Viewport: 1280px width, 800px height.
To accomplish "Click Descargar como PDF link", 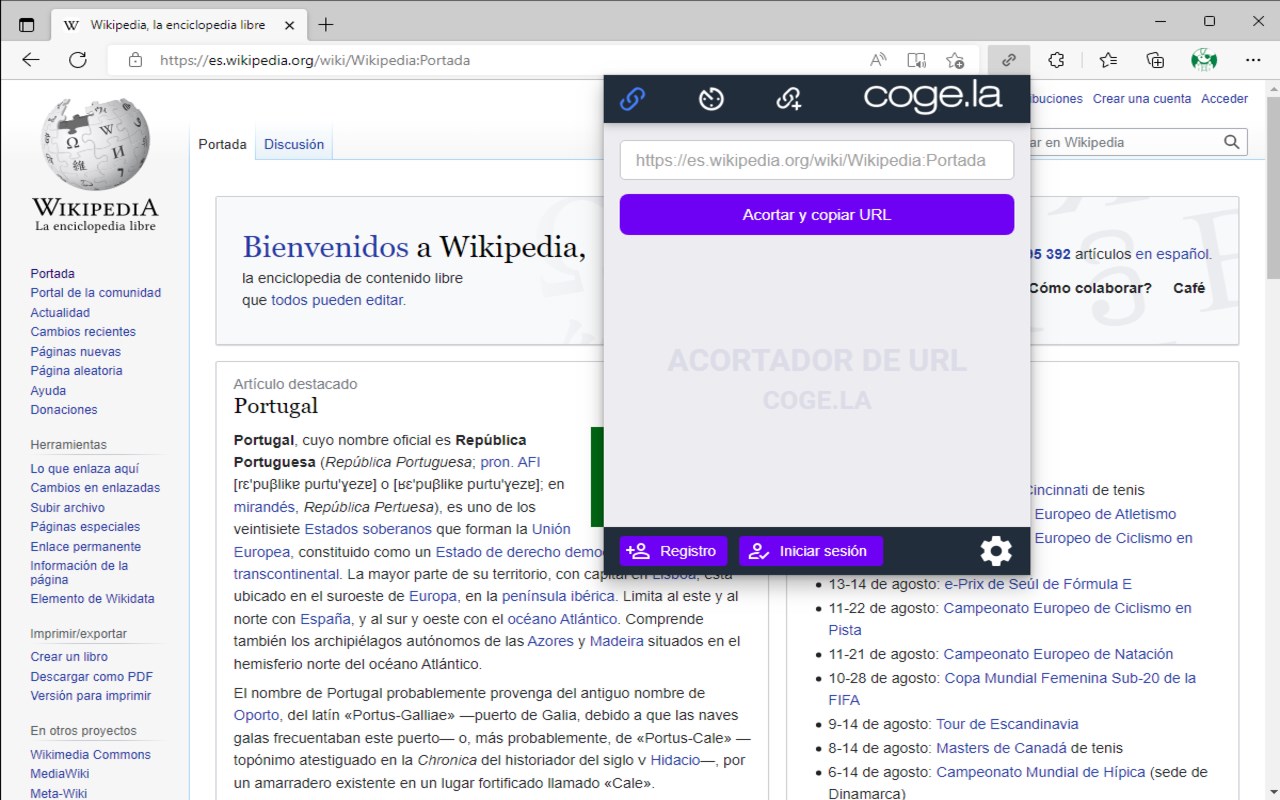I will (x=92, y=677).
